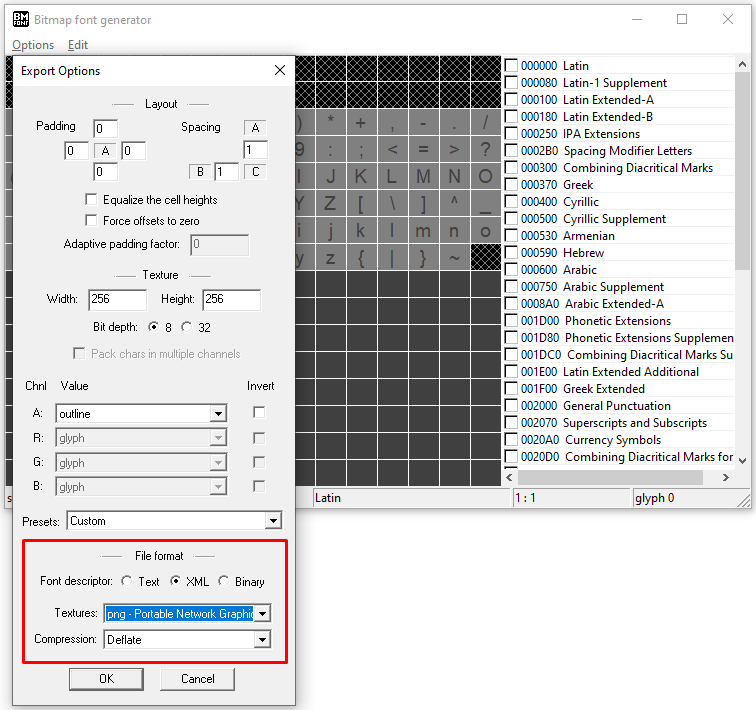Select Text font descriptor format
Screen dimensions: 756x710
click(127, 581)
